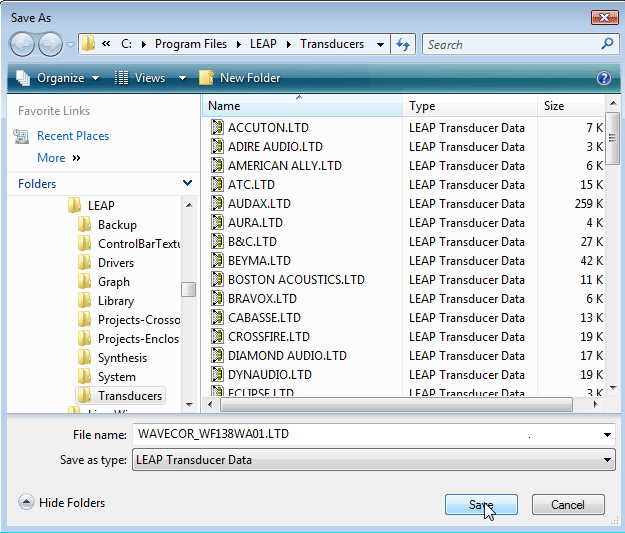Image resolution: width=625 pixels, height=533 pixels.
Task: Open the File name dropdown arrow
Action: coord(607,435)
